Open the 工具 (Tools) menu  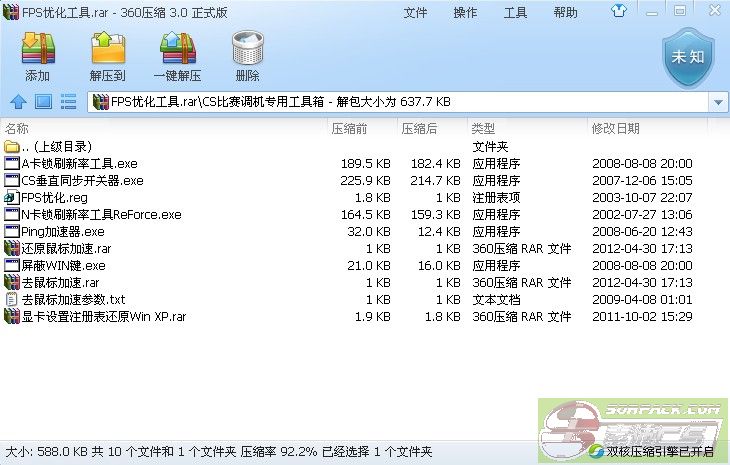click(x=515, y=13)
